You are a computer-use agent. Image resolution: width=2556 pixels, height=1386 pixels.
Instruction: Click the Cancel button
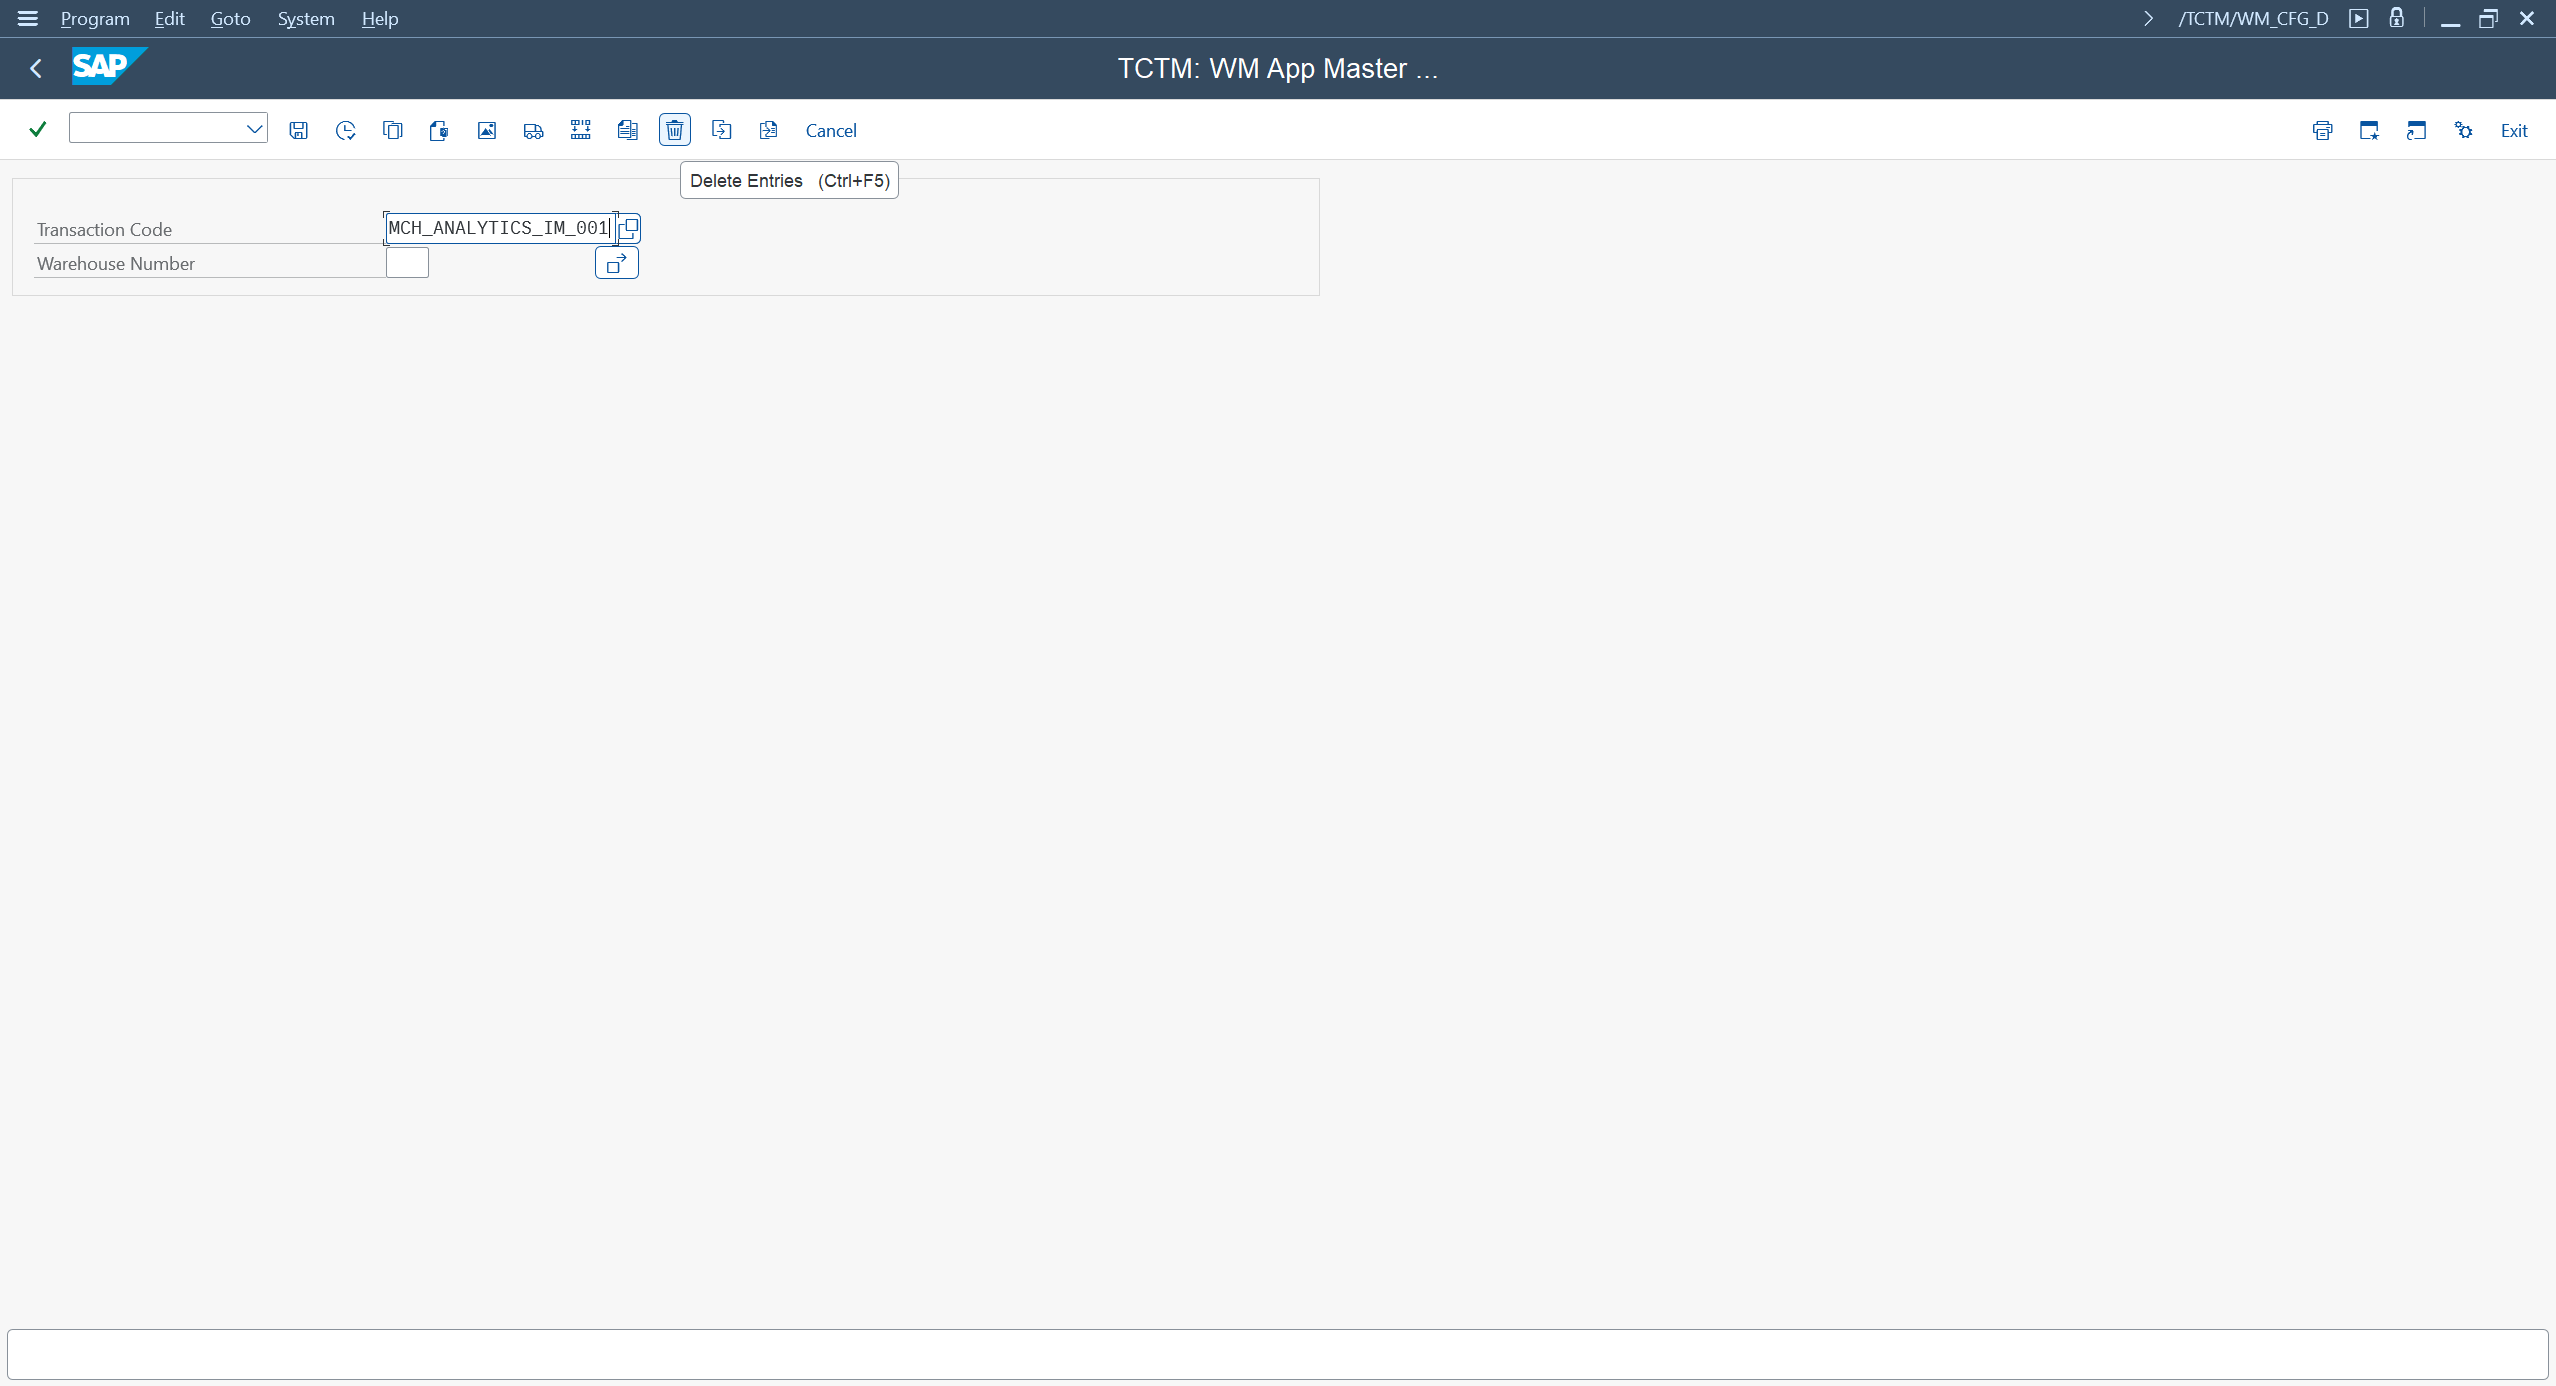(830, 130)
